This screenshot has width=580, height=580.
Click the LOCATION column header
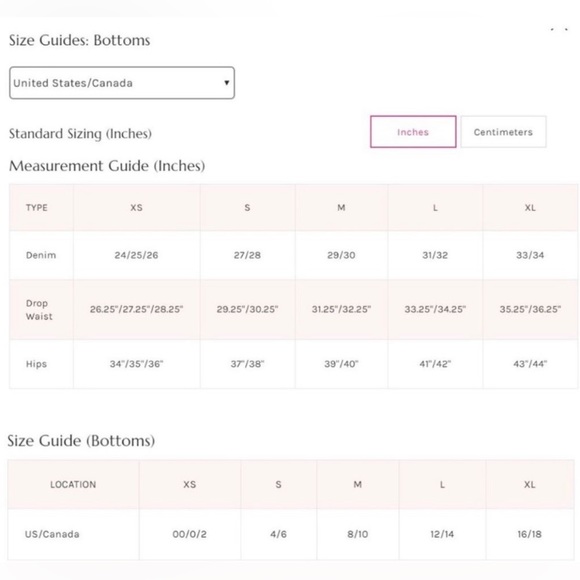click(73, 485)
